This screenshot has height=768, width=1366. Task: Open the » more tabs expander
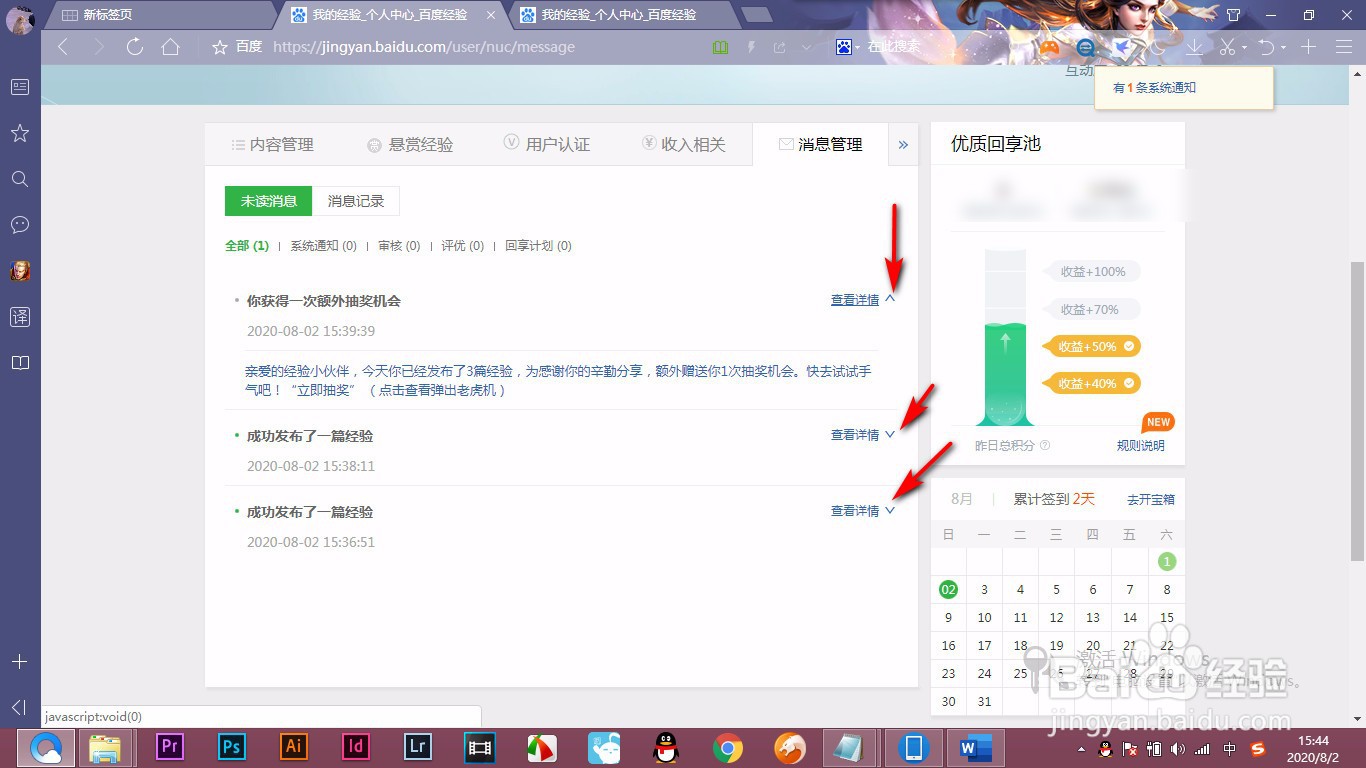click(x=903, y=144)
